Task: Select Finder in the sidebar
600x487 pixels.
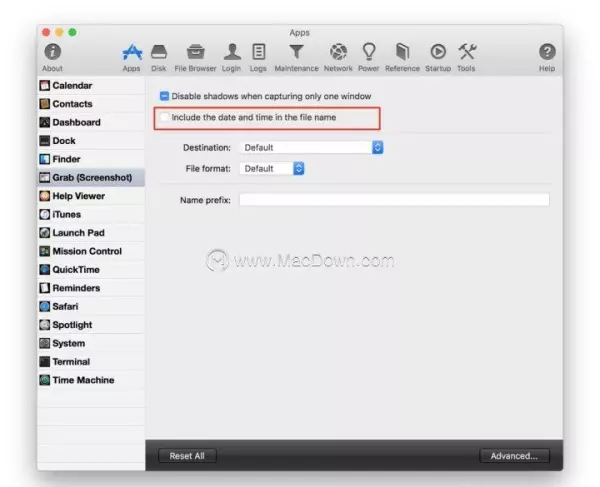Action: tap(91, 159)
